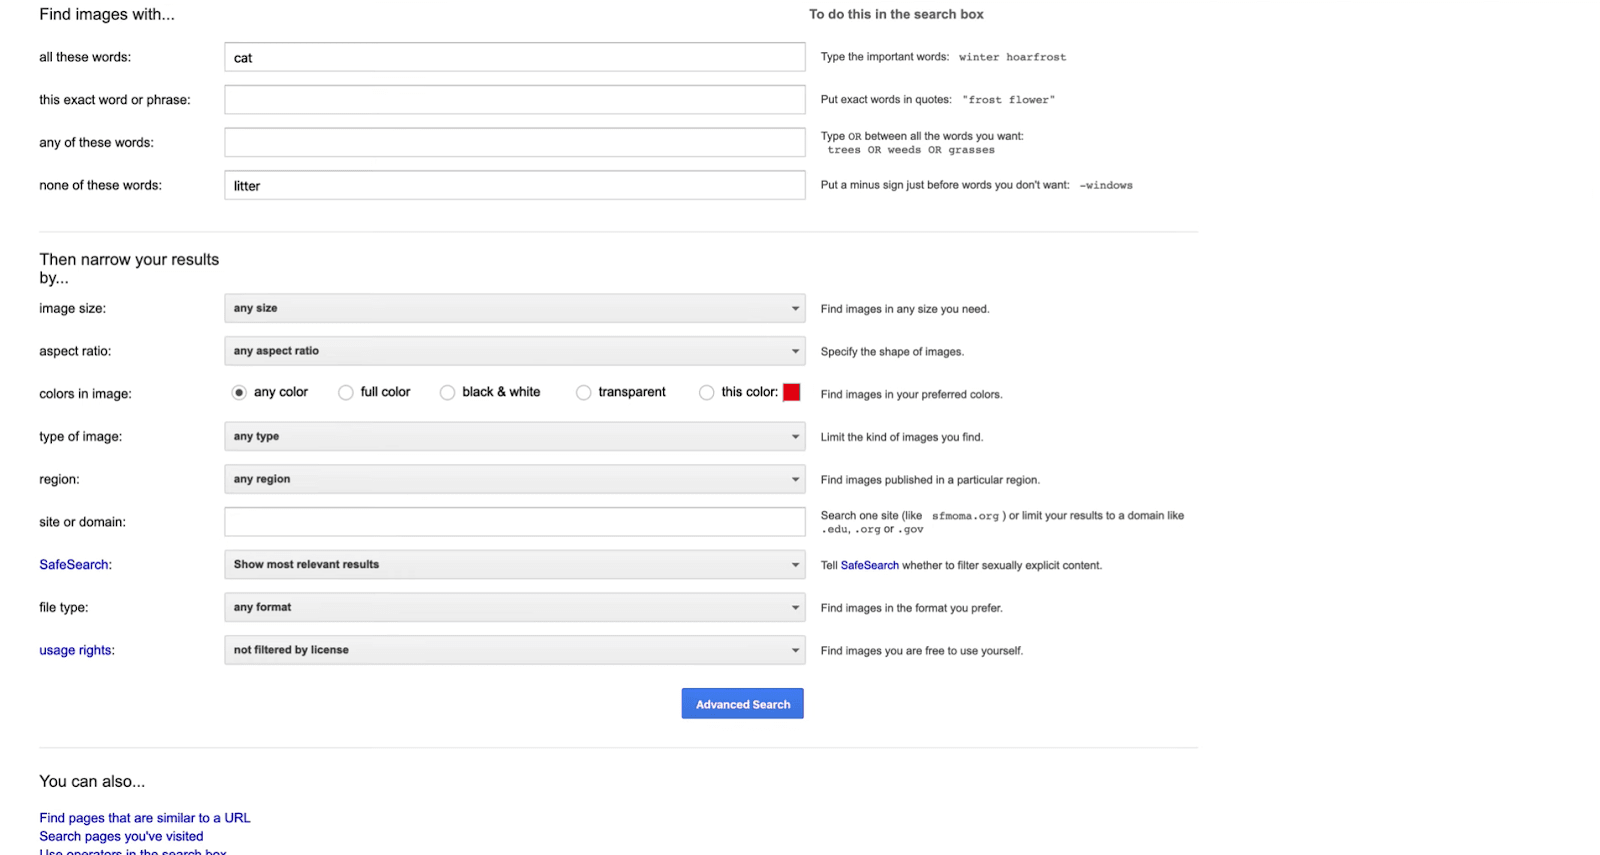Select the 'any color' radio button
Screen dimensions: 1600x855
coord(239,393)
